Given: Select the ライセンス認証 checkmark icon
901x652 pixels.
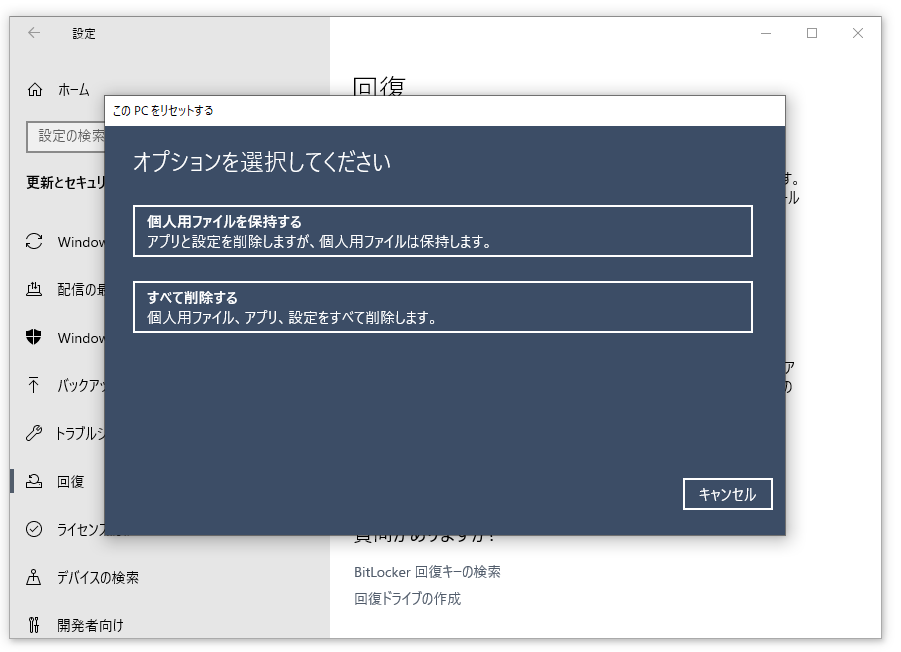Looking at the screenshot, I should 34,528.
